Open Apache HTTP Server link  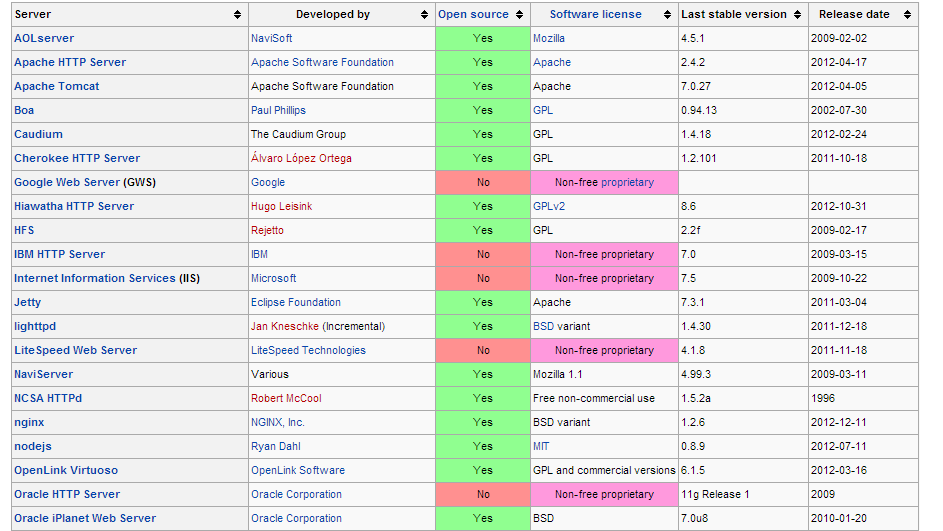(70, 63)
